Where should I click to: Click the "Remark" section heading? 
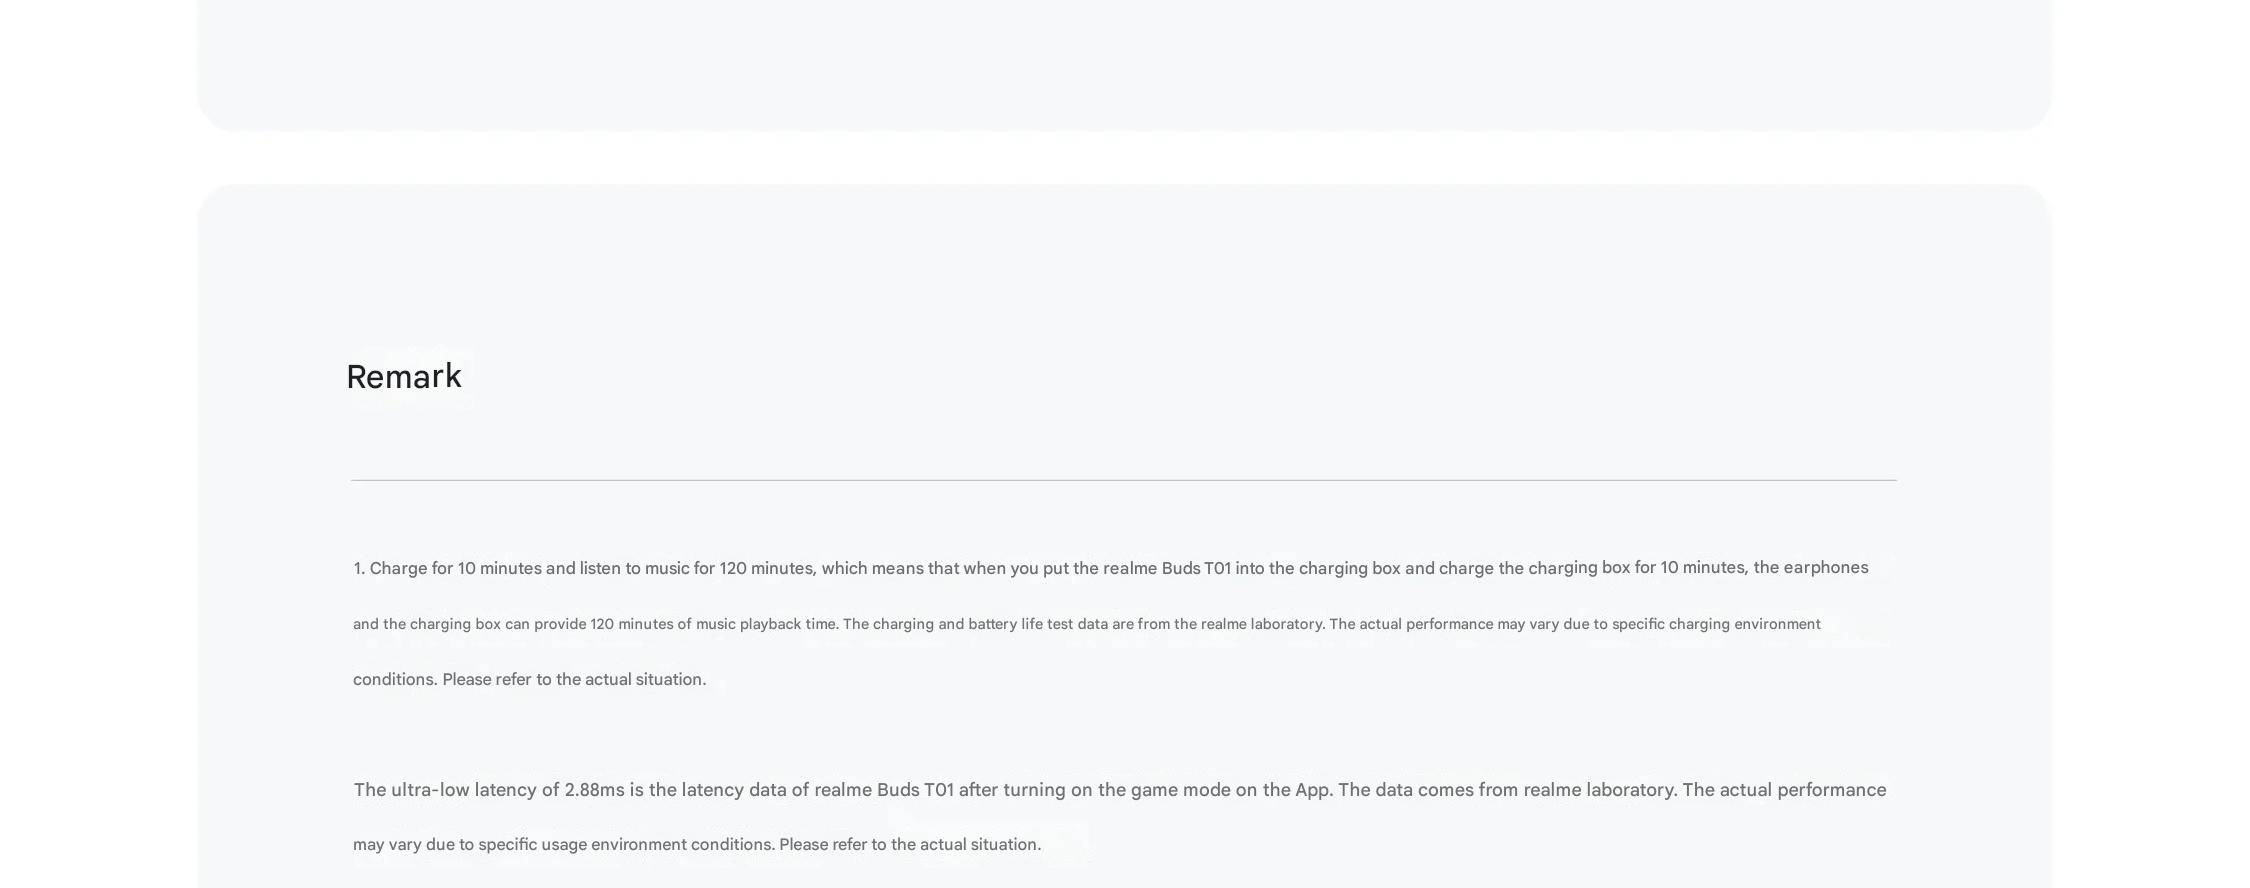click(x=403, y=377)
